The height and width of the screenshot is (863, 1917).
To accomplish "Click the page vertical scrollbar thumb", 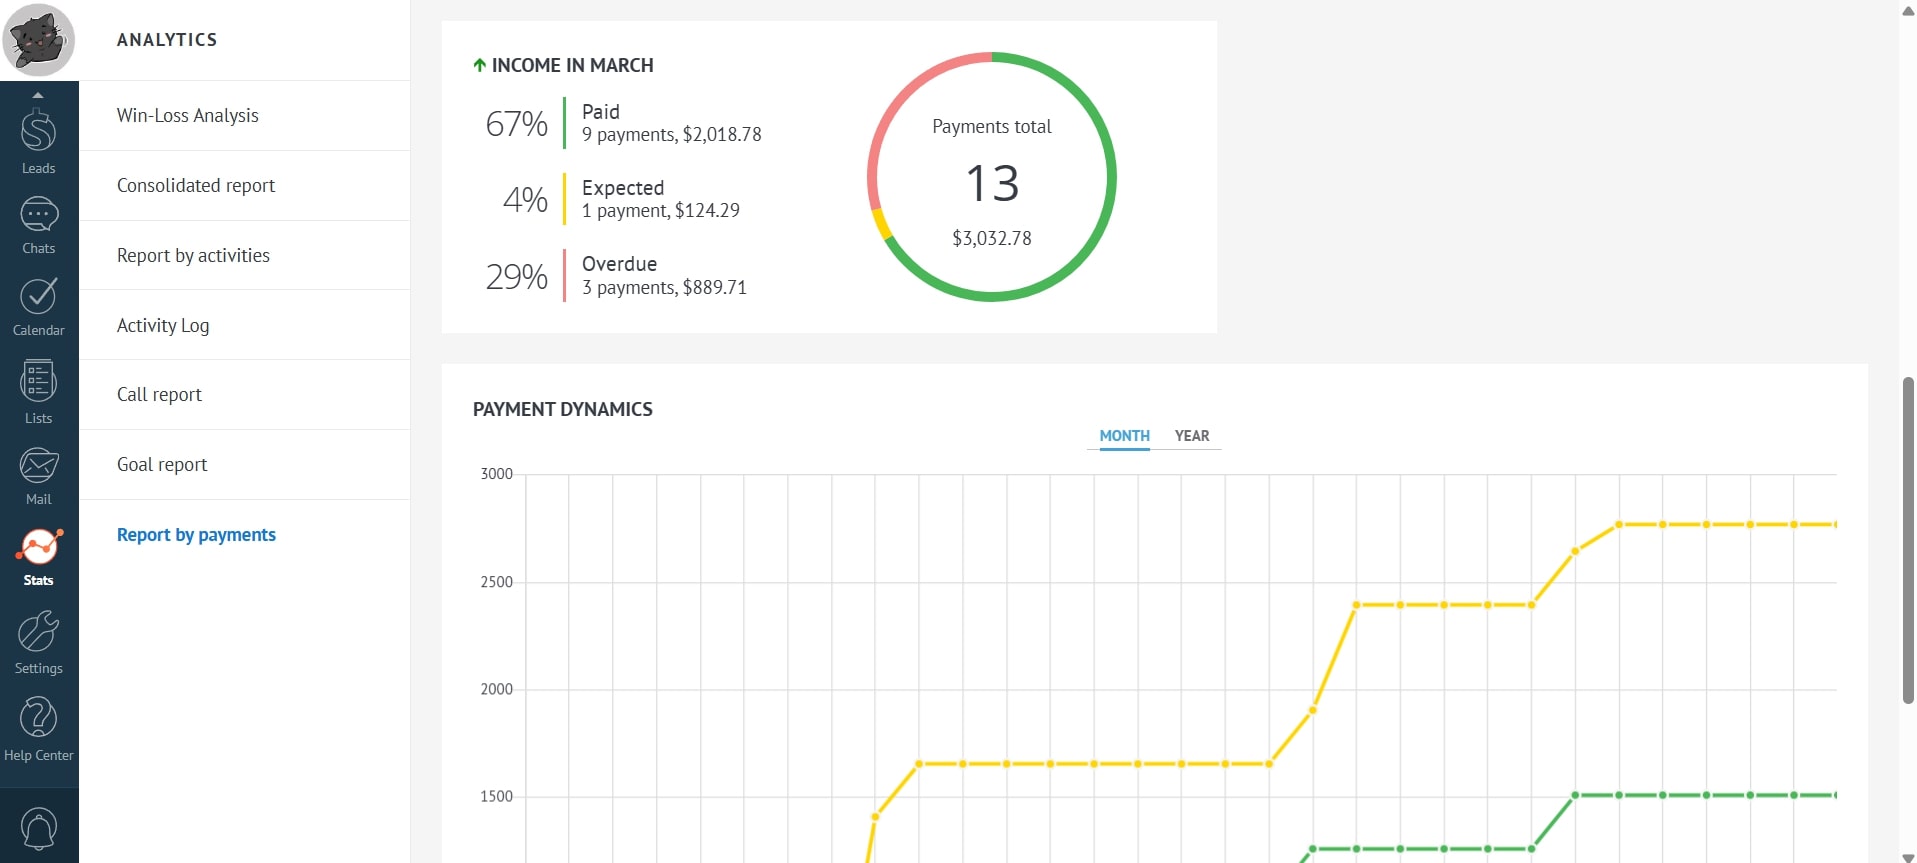I will click(1907, 540).
